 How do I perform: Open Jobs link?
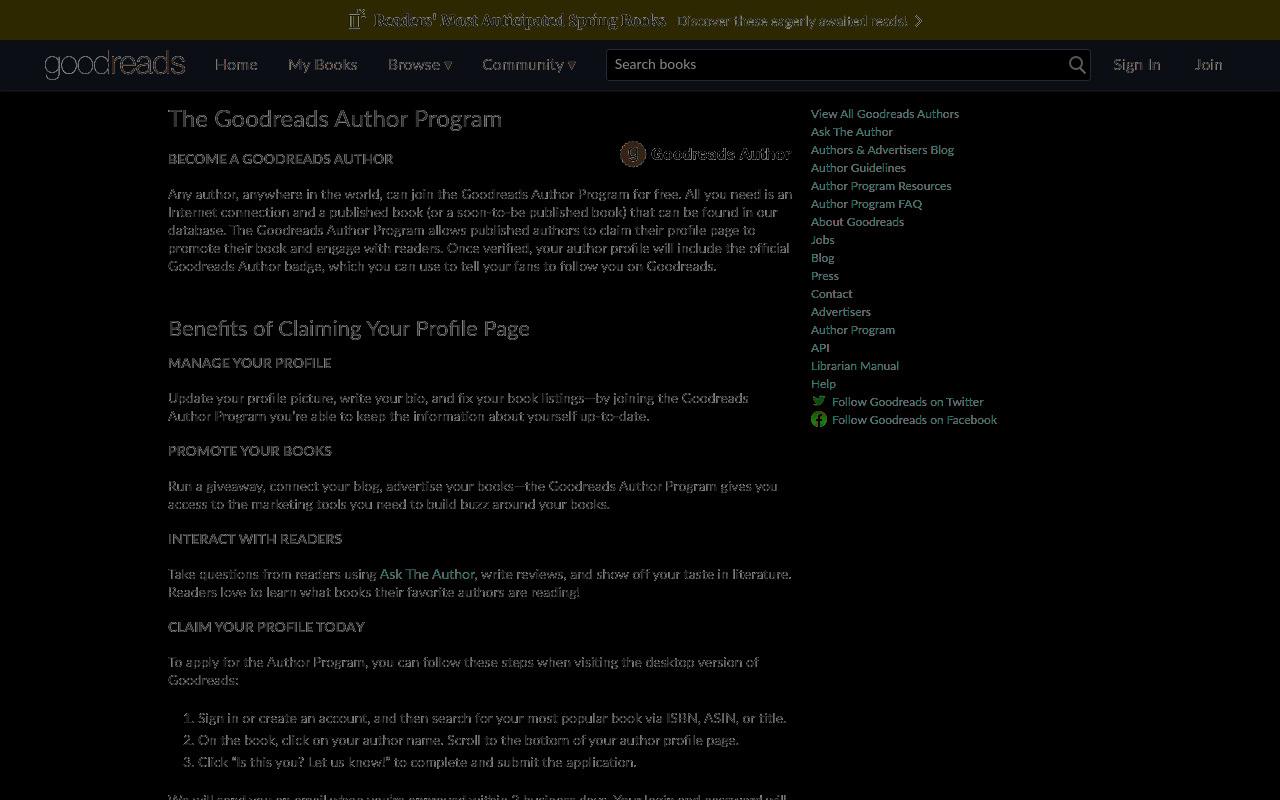click(823, 240)
